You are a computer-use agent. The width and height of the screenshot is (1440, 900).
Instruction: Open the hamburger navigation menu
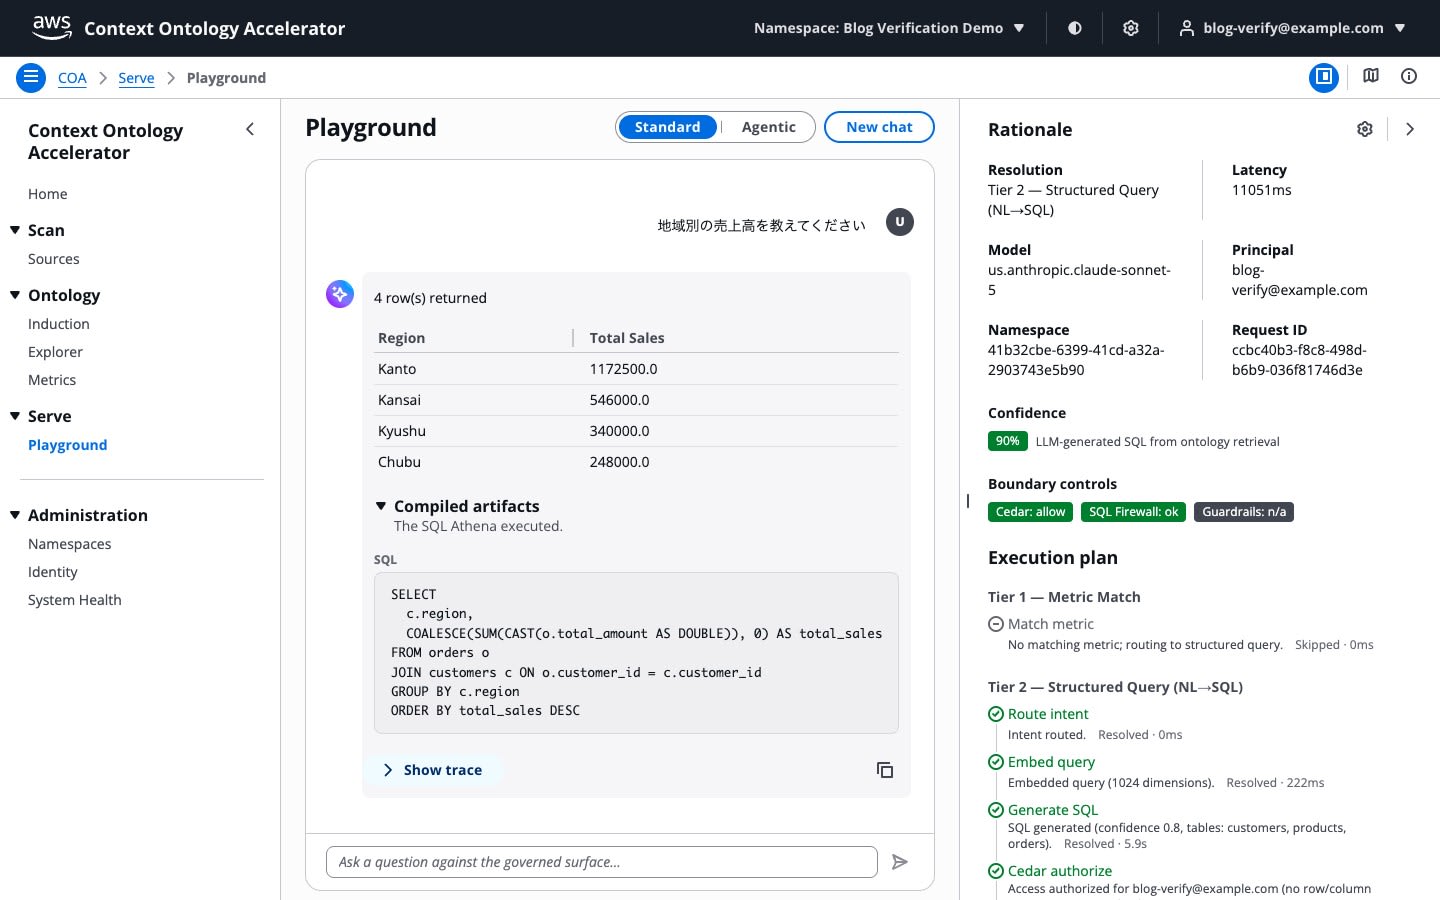[31, 77]
